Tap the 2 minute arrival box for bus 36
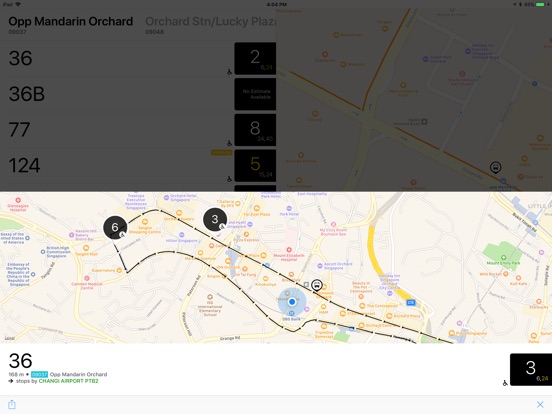Image resolution: width=552 pixels, height=414 pixels. click(x=255, y=58)
